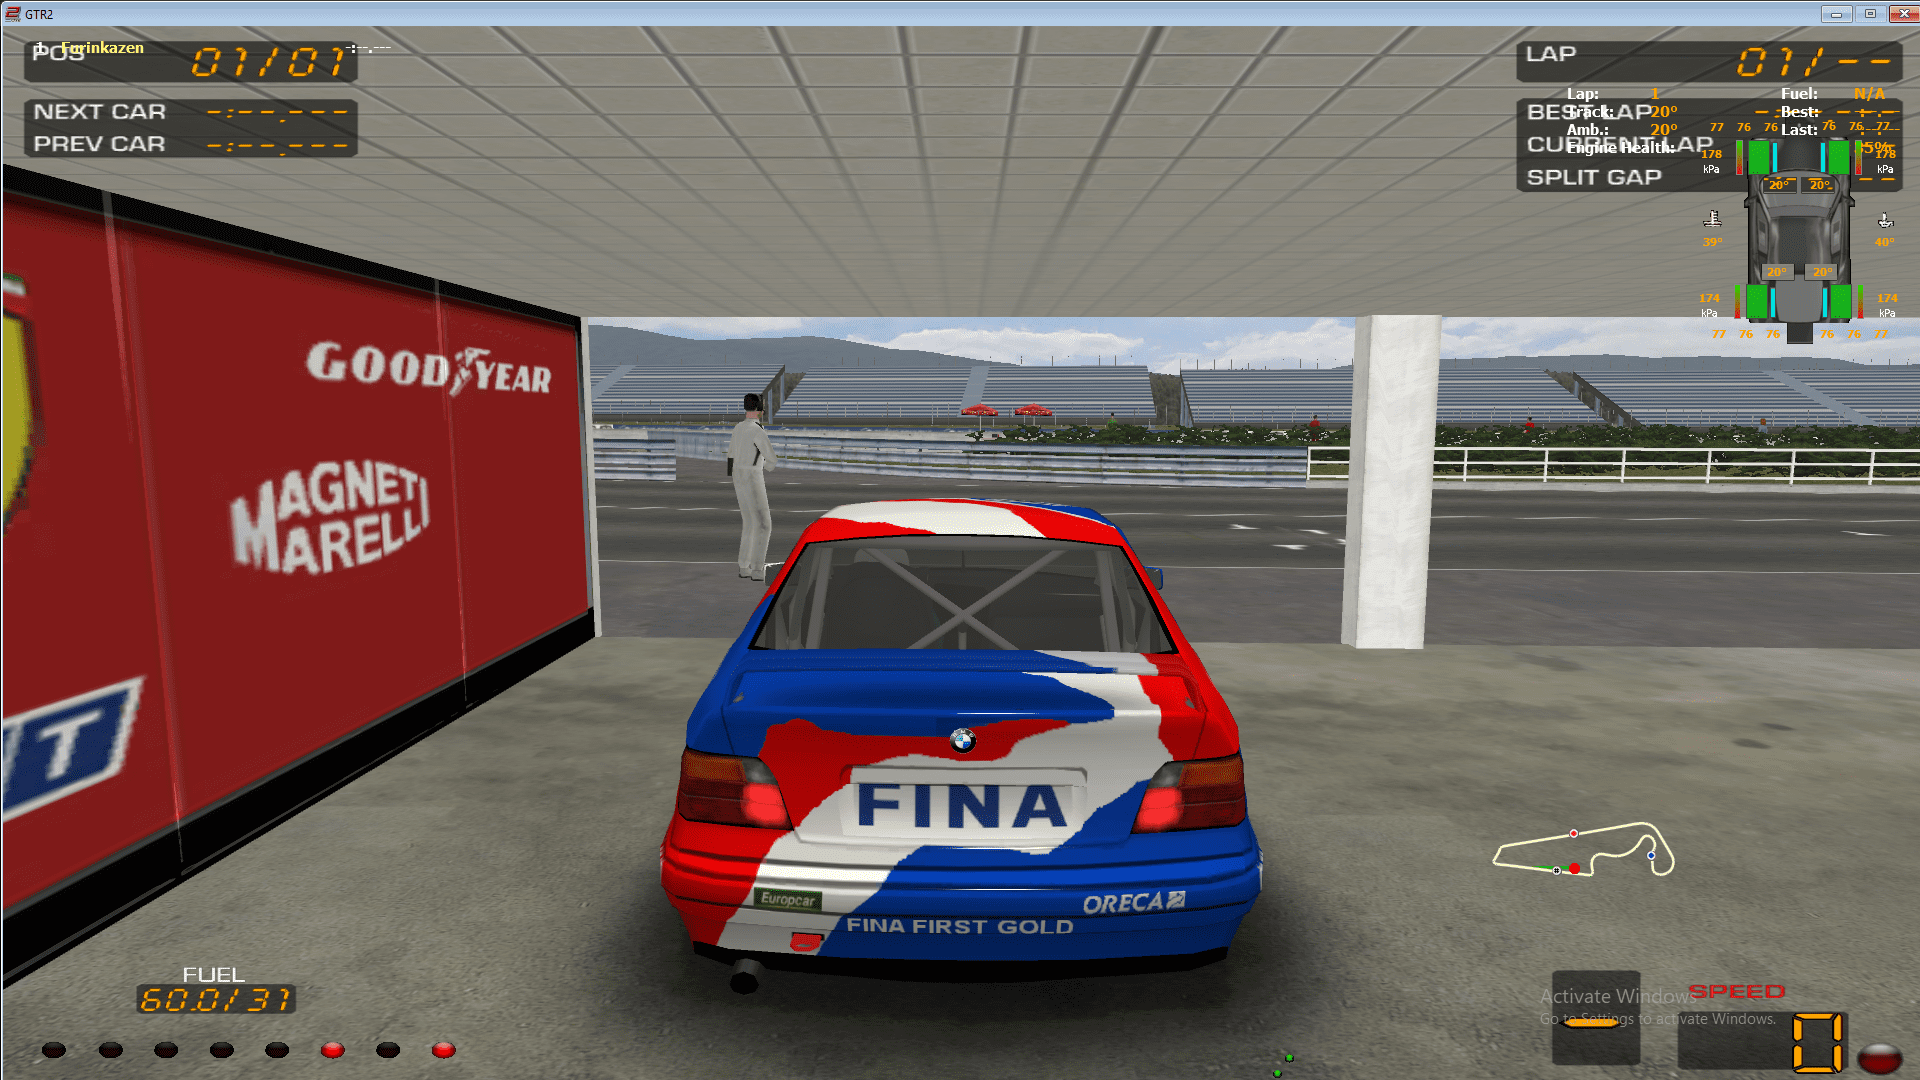
Task: Select the front-left green tyre block
Action: [x=1758, y=158]
